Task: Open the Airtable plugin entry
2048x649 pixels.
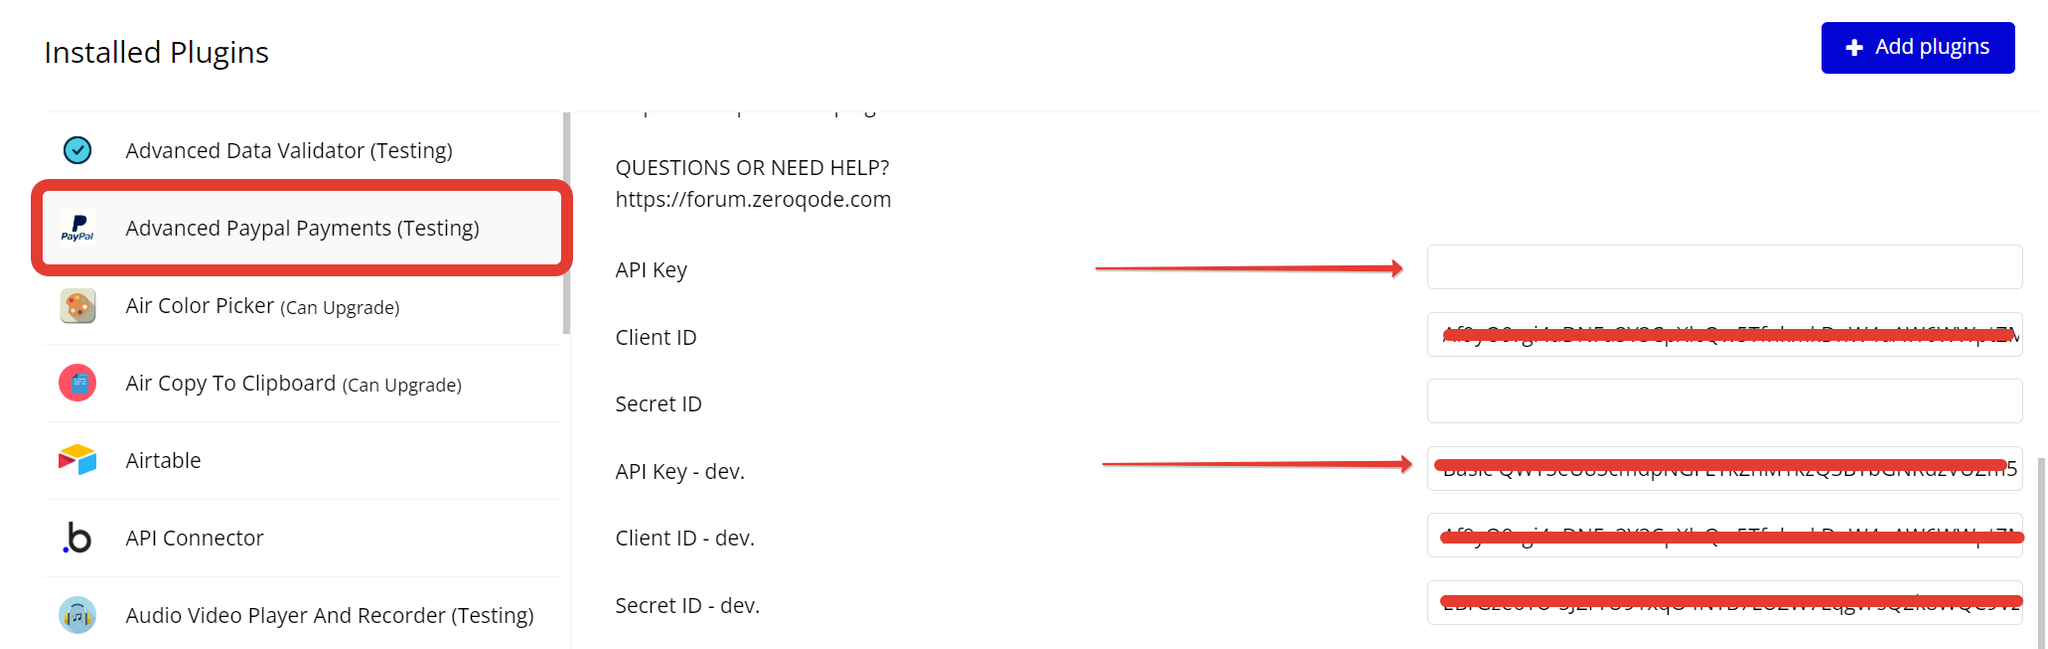Action: 304,460
